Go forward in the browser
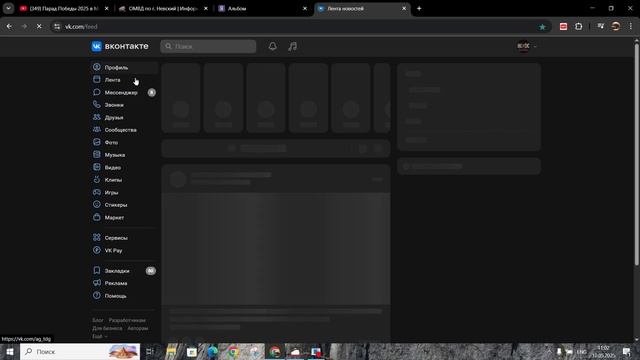The height and width of the screenshot is (360, 640). pos(24,27)
